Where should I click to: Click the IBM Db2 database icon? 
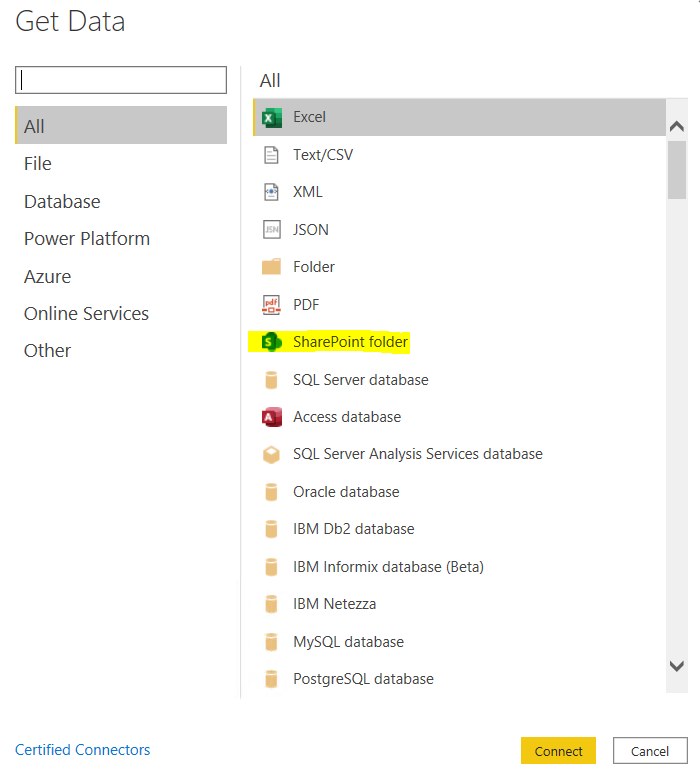tap(271, 529)
